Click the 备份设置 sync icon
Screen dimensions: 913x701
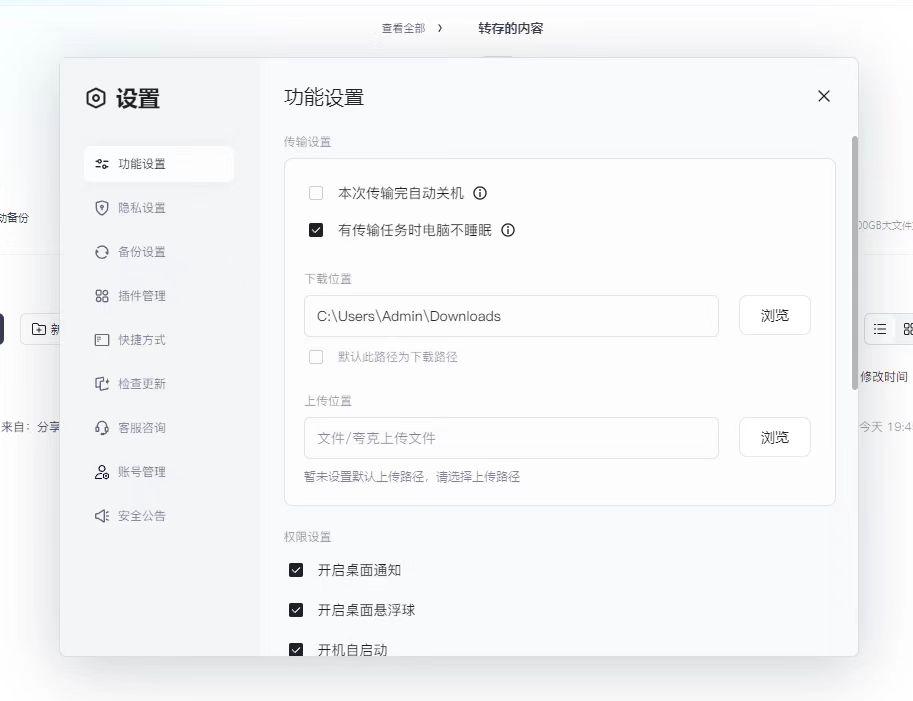tap(101, 252)
